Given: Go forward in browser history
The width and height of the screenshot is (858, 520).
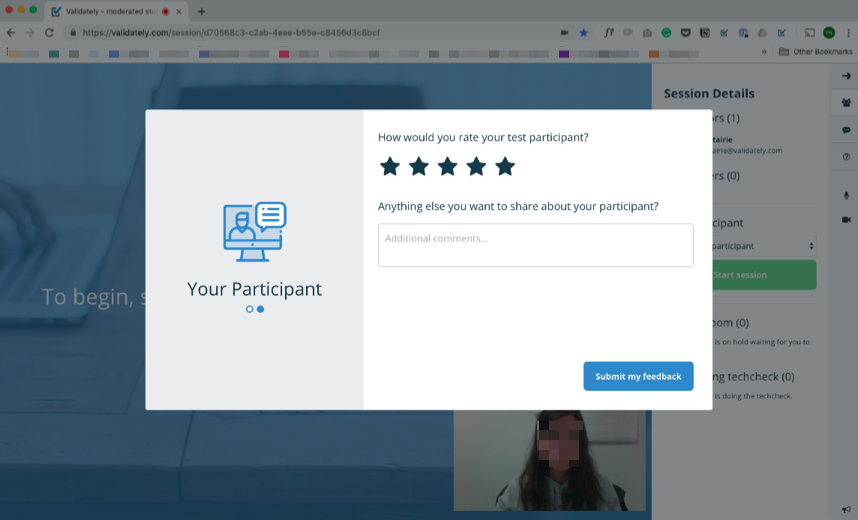Looking at the screenshot, I should click(x=30, y=33).
